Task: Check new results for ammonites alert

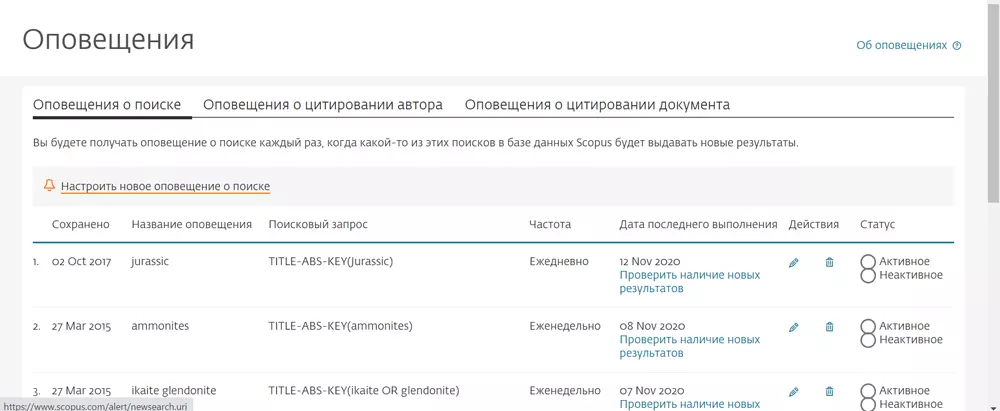Action: coord(689,346)
